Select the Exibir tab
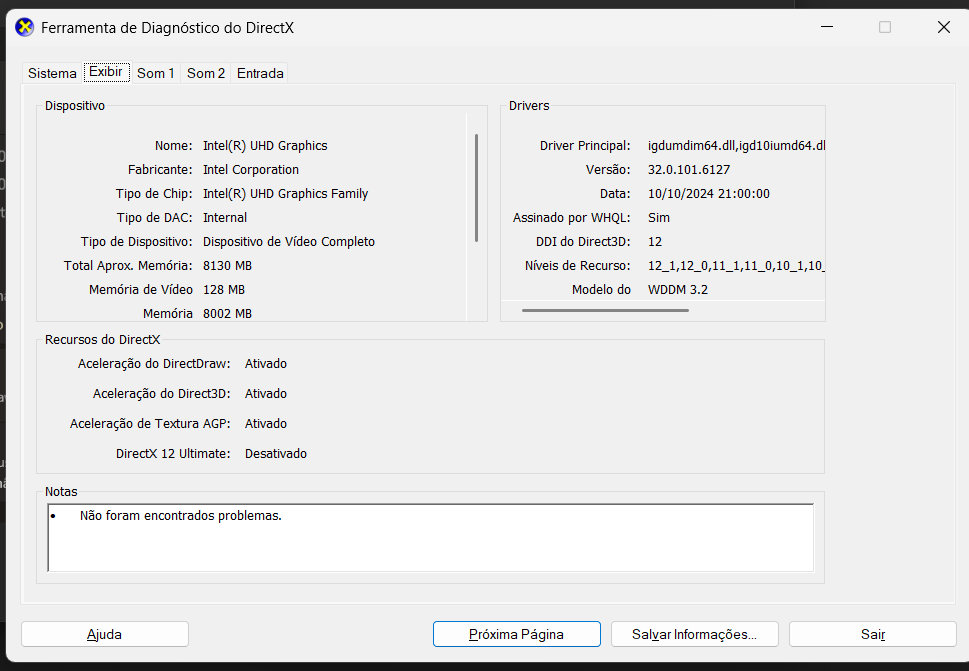Viewport: 969px width, 671px height. pos(106,72)
